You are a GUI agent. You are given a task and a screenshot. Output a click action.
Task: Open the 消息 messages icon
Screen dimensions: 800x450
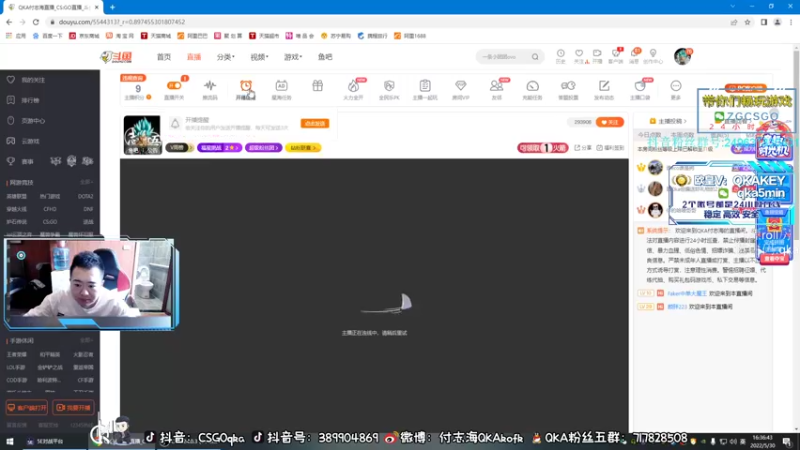(x=634, y=53)
